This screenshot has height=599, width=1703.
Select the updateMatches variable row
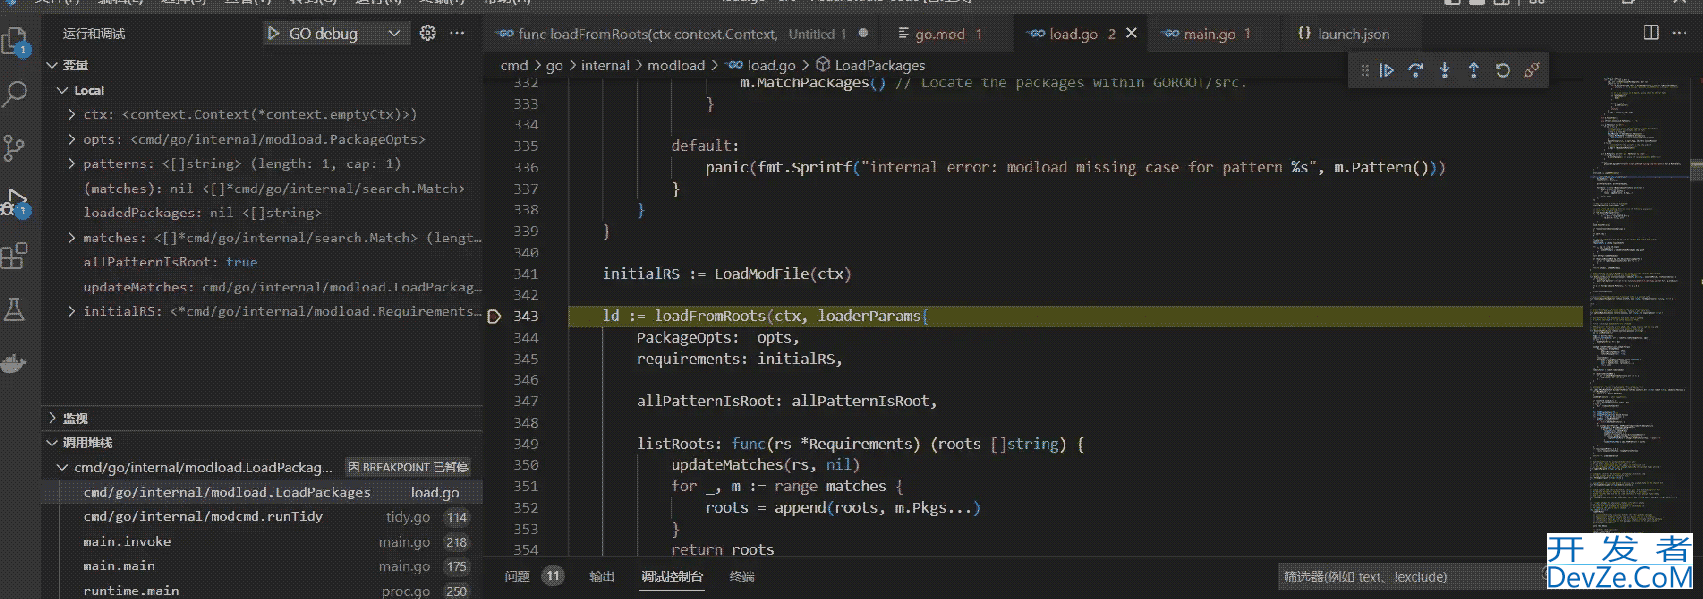tap(262, 287)
